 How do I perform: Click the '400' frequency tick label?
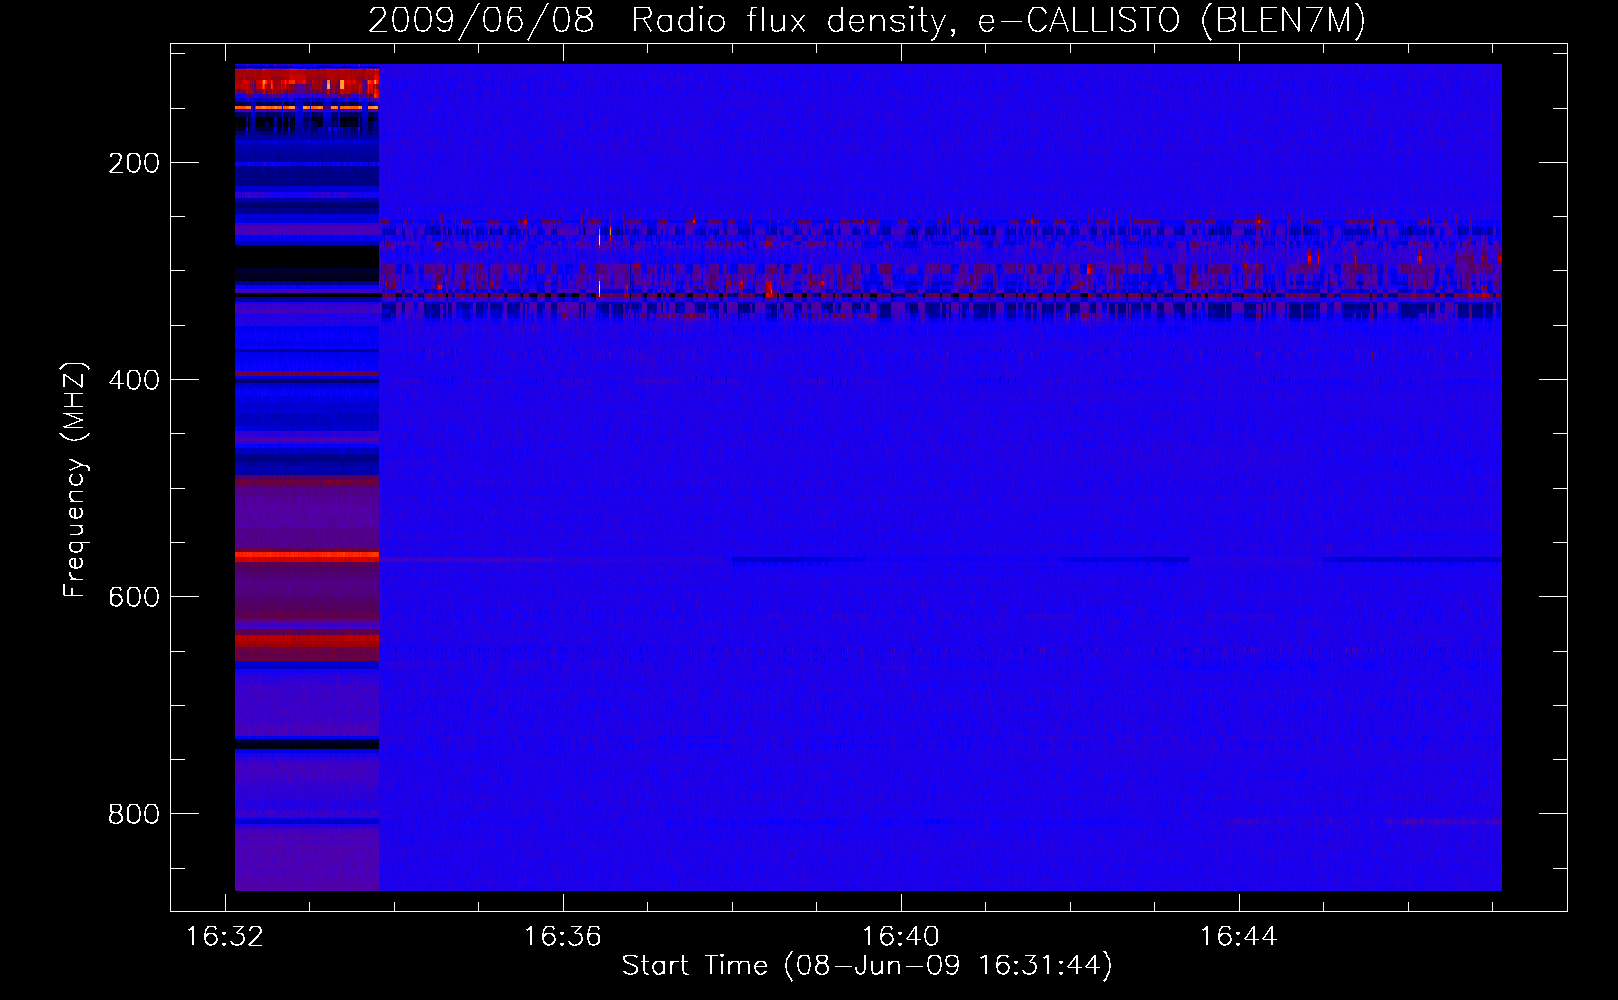click(134, 380)
